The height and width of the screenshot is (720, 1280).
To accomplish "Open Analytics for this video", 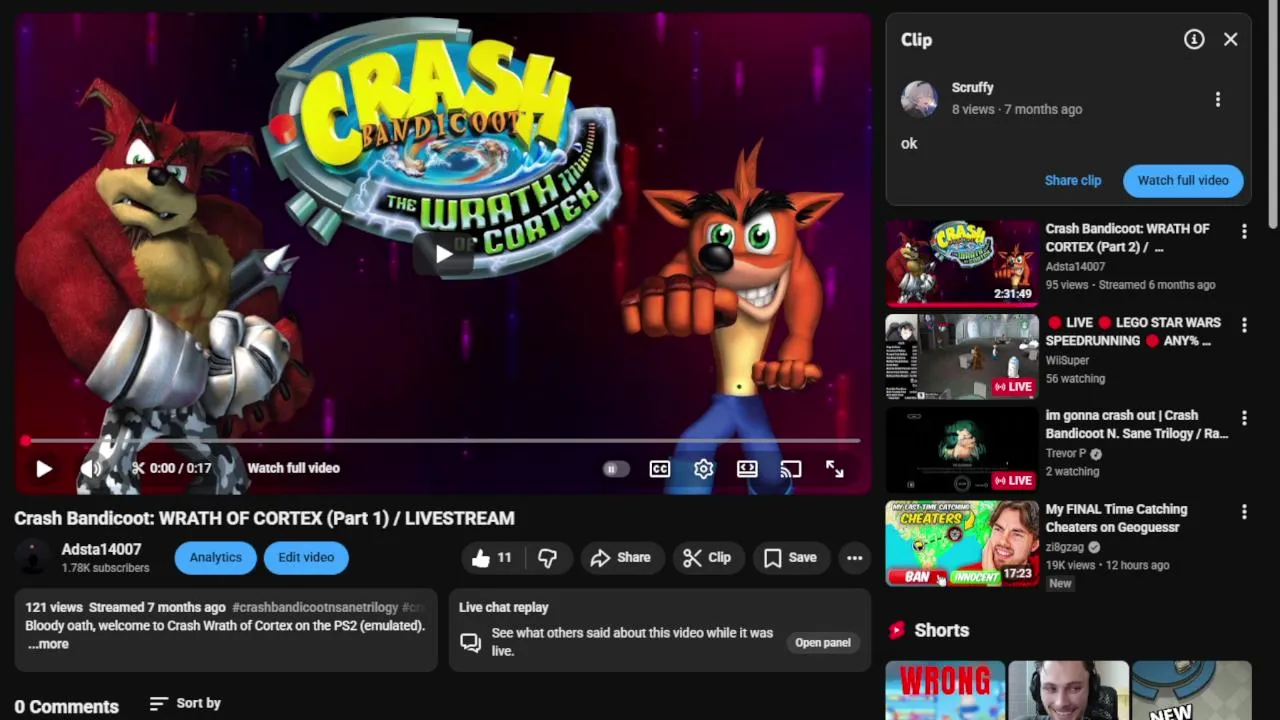I will [216, 557].
